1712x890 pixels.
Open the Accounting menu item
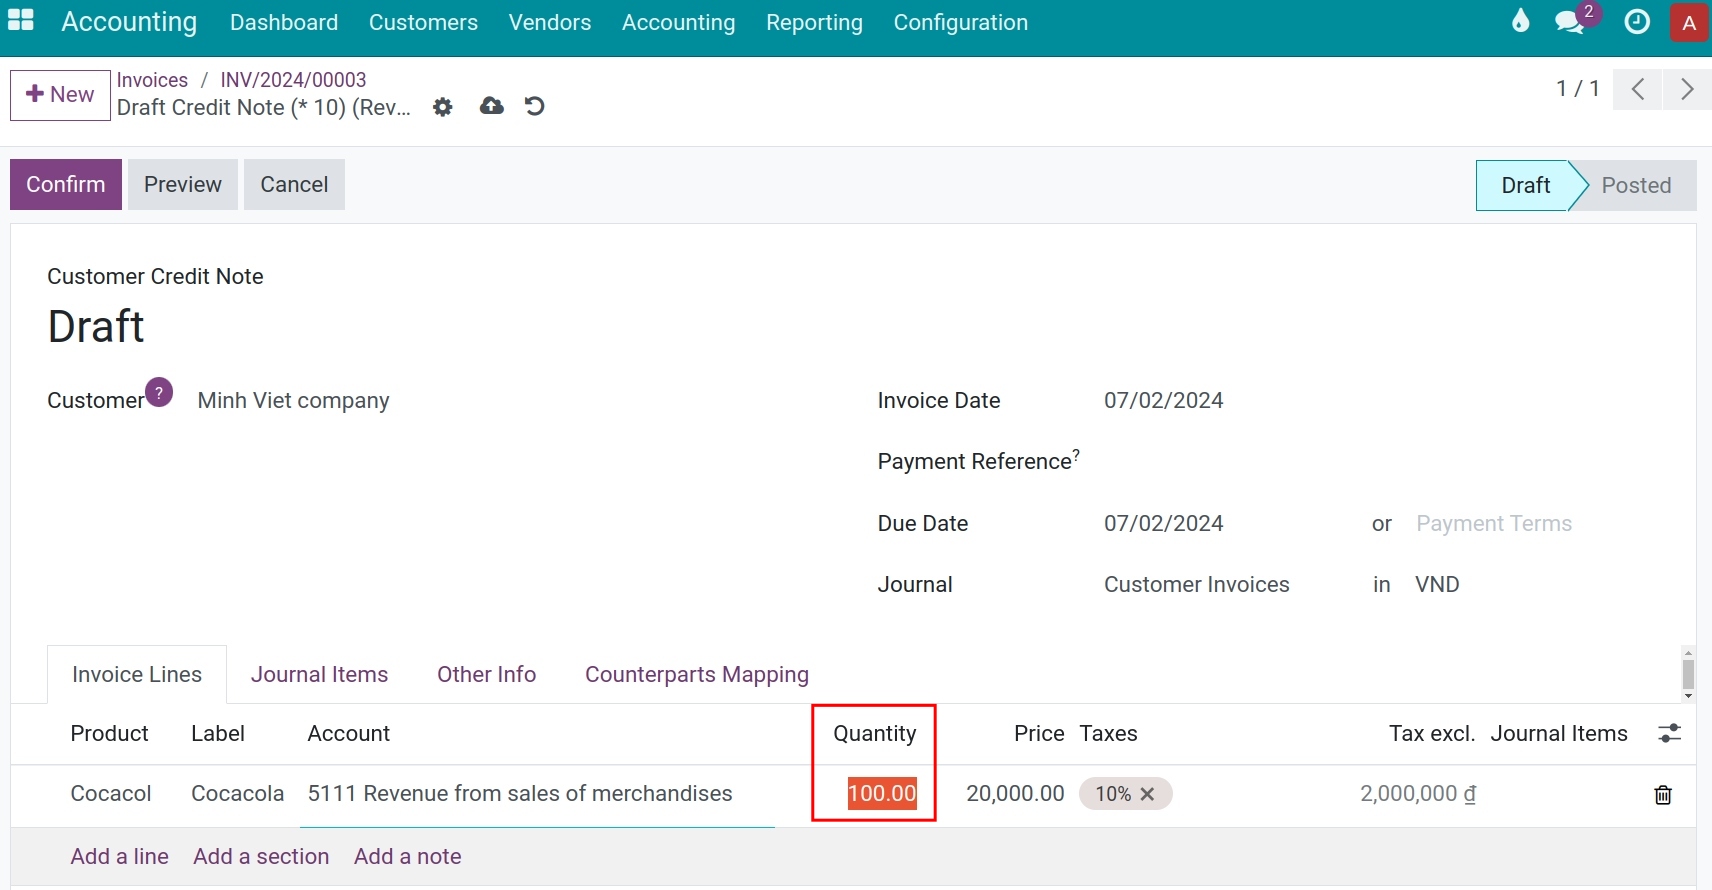[x=678, y=22]
